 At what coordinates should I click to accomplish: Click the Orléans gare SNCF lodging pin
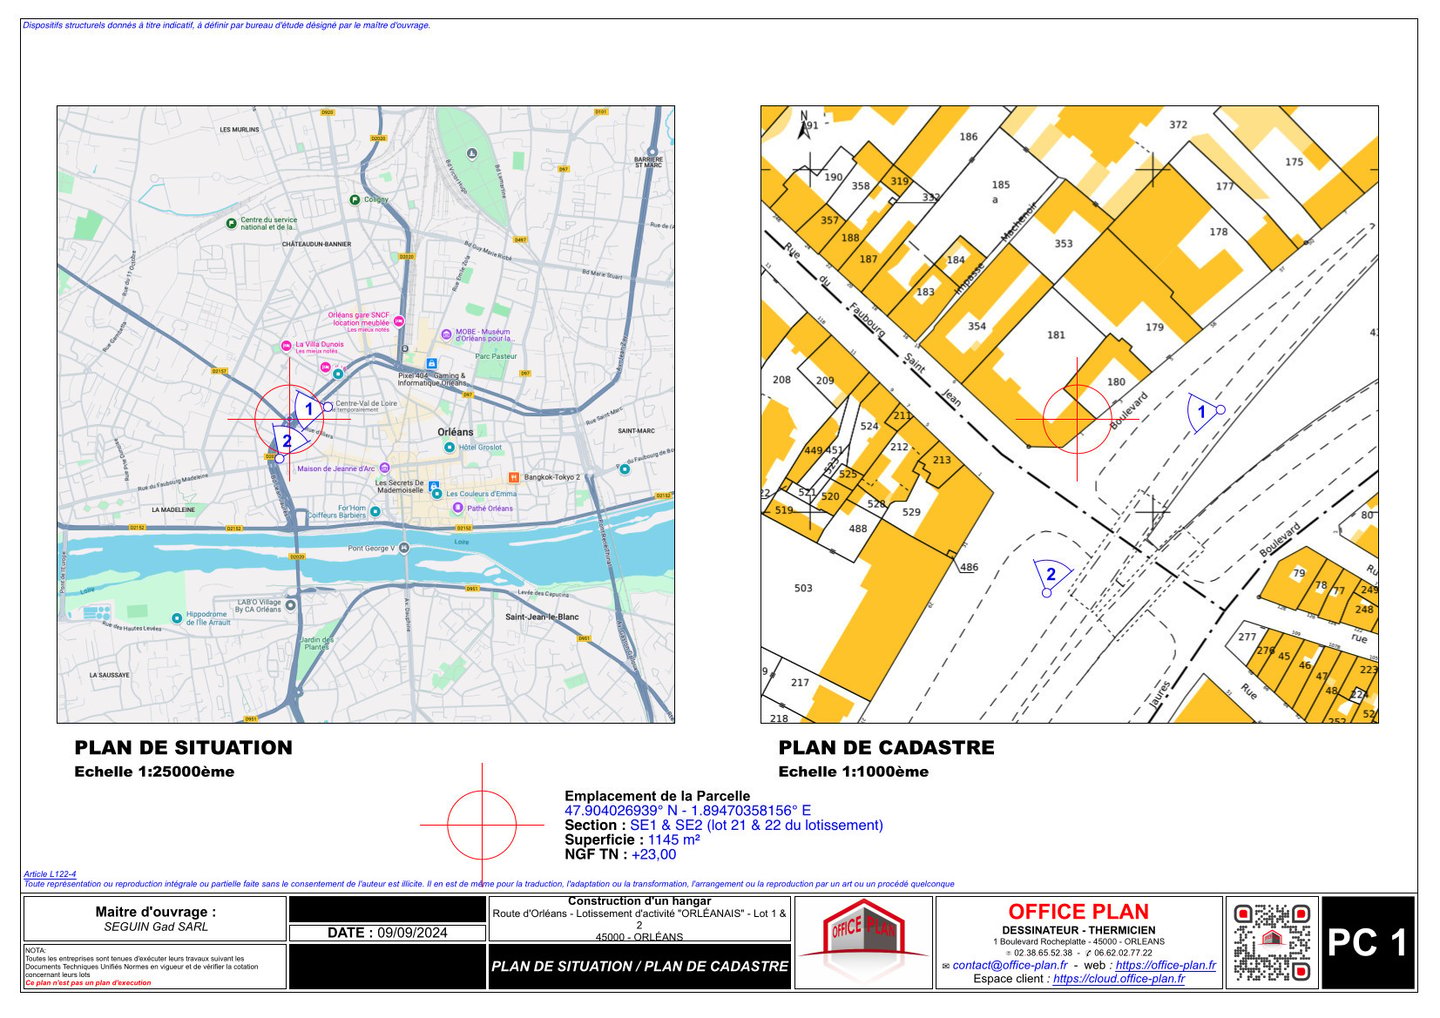[399, 322]
